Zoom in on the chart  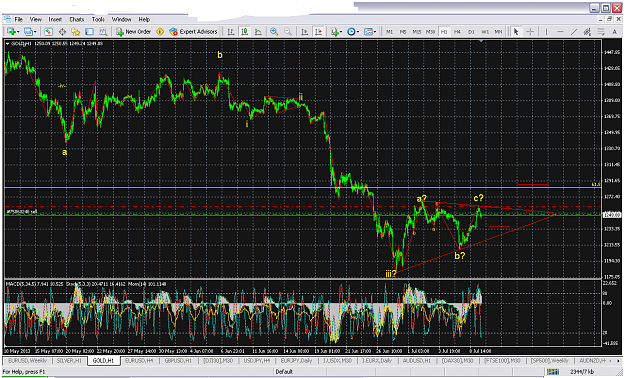coord(274,32)
